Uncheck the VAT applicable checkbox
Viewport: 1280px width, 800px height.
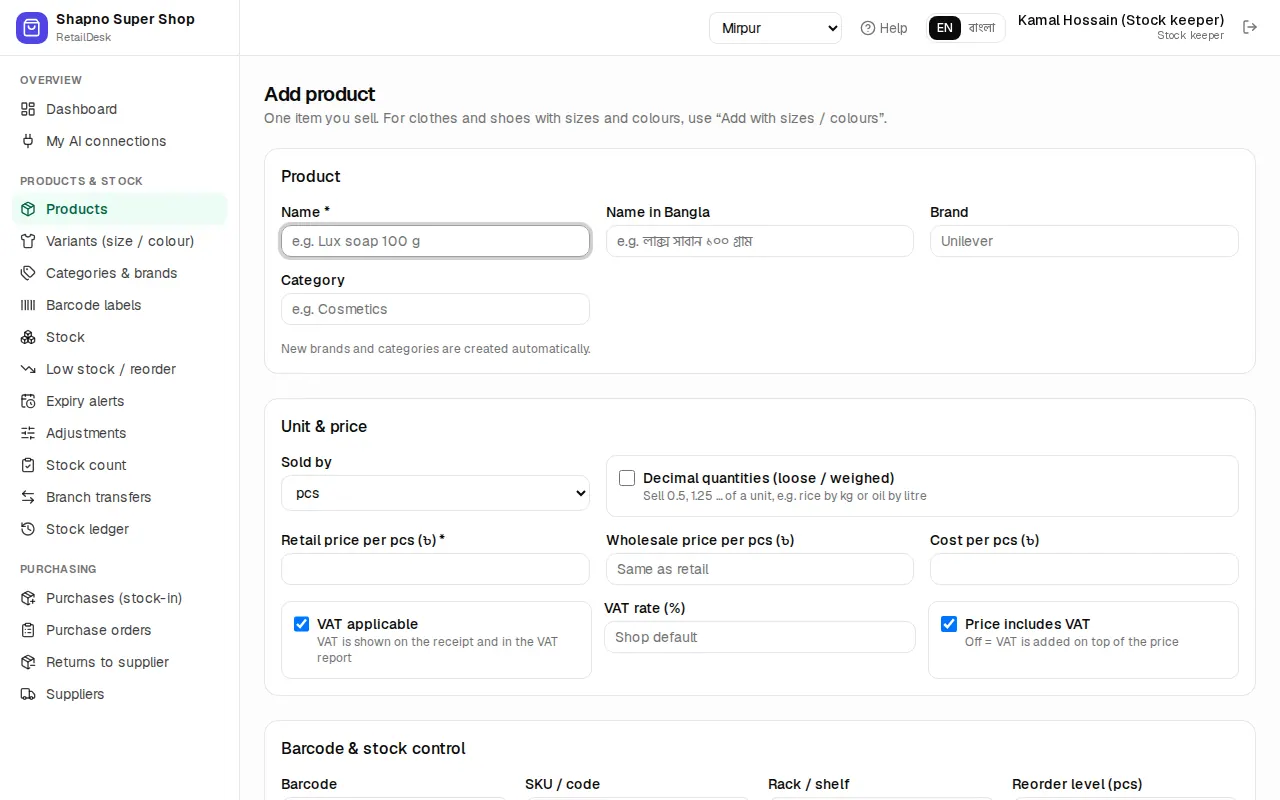point(301,624)
